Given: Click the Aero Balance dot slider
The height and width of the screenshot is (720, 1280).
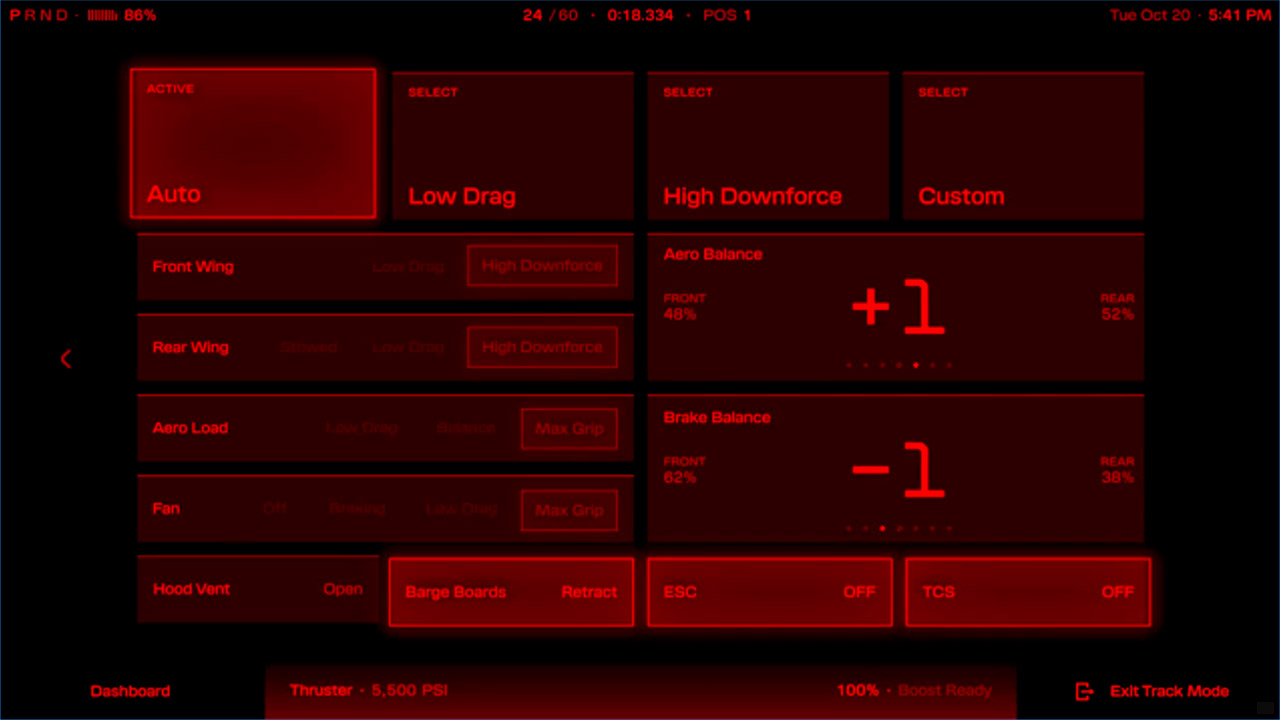Looking at the screenshot, I should pos(899,365).
